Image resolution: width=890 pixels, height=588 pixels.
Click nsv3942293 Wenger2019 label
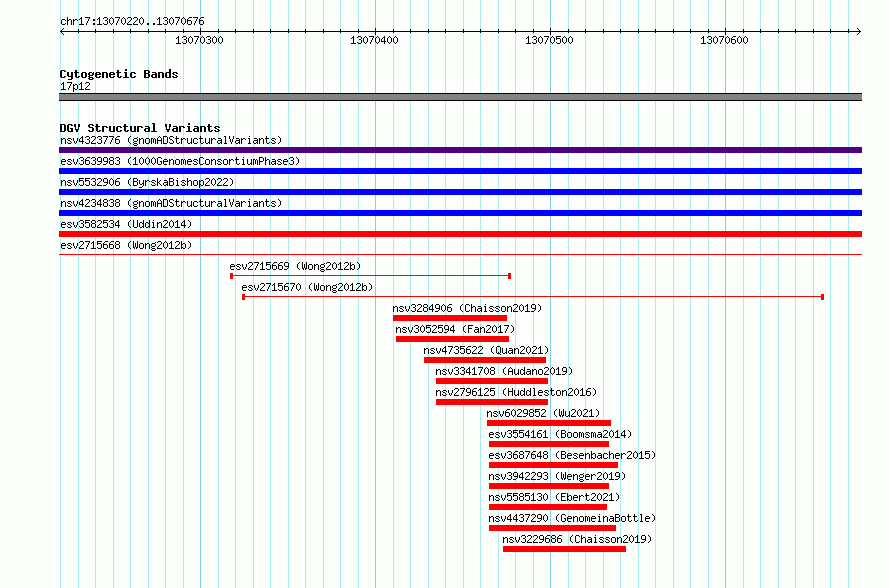tap(557, 476)
